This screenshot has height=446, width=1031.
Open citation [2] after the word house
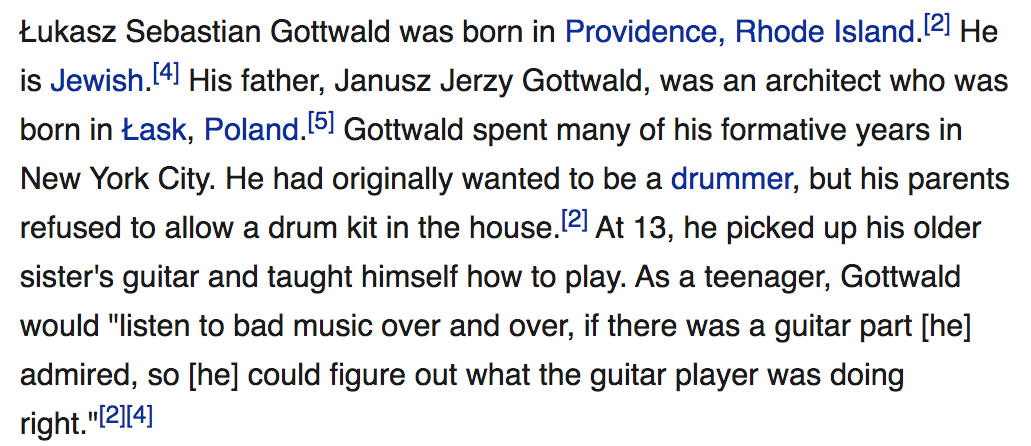tap(573, 221)
